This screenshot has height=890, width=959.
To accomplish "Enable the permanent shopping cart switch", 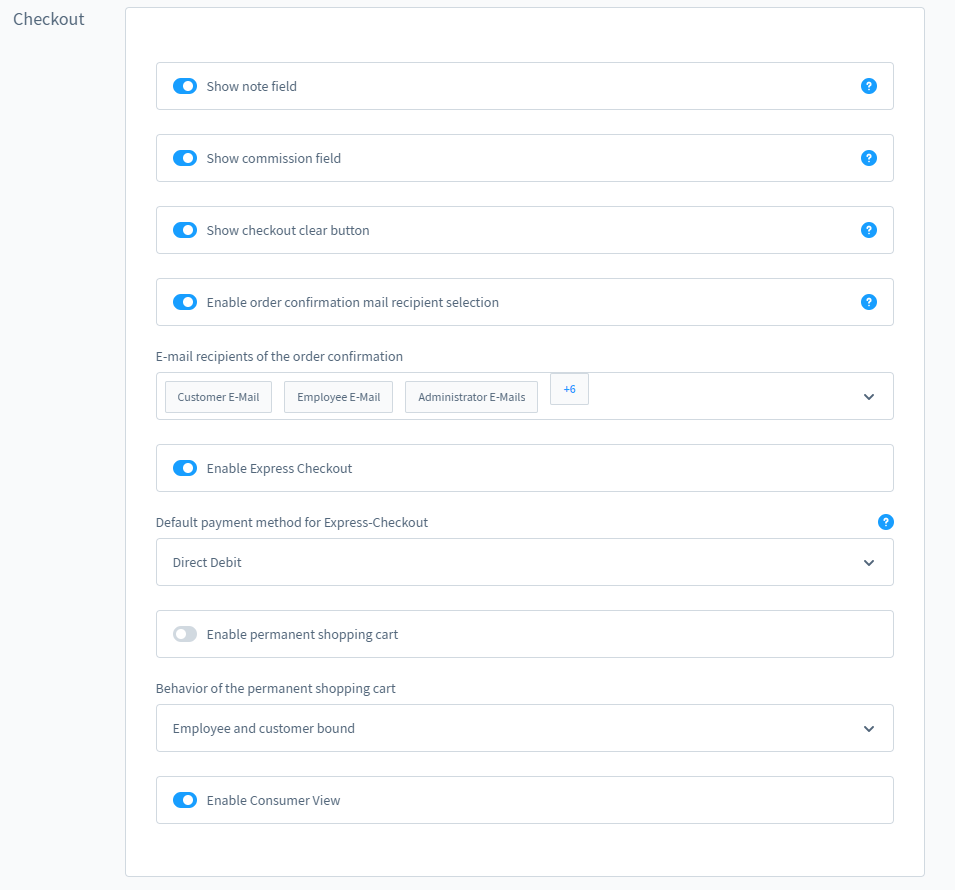I will pos(185,634).
